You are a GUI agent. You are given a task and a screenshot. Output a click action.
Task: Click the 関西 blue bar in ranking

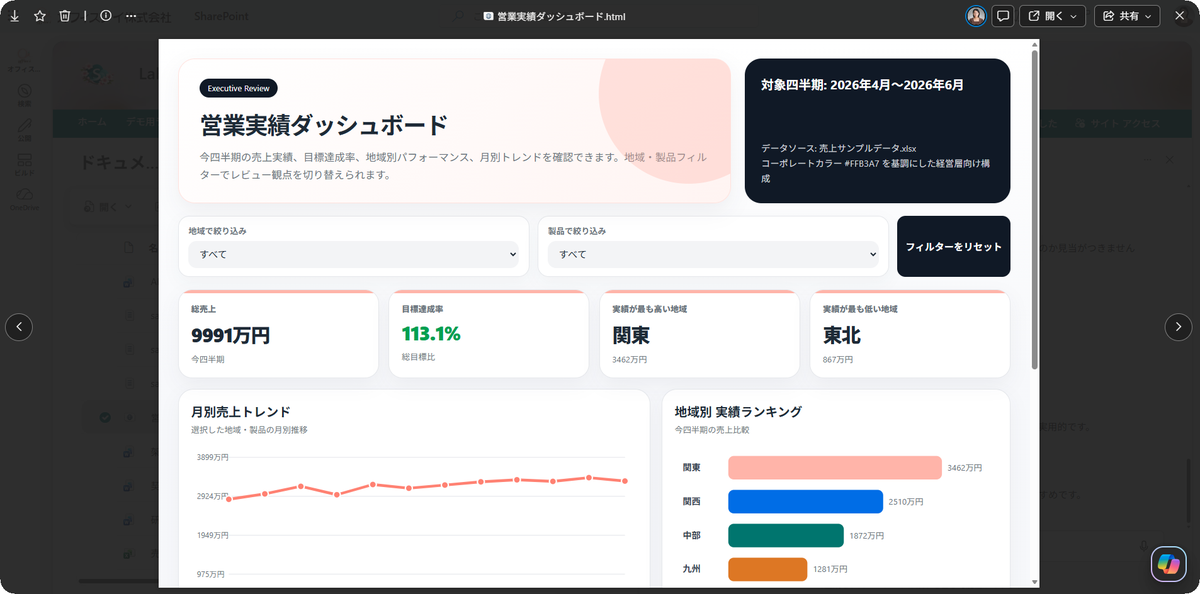coord(805,502)
